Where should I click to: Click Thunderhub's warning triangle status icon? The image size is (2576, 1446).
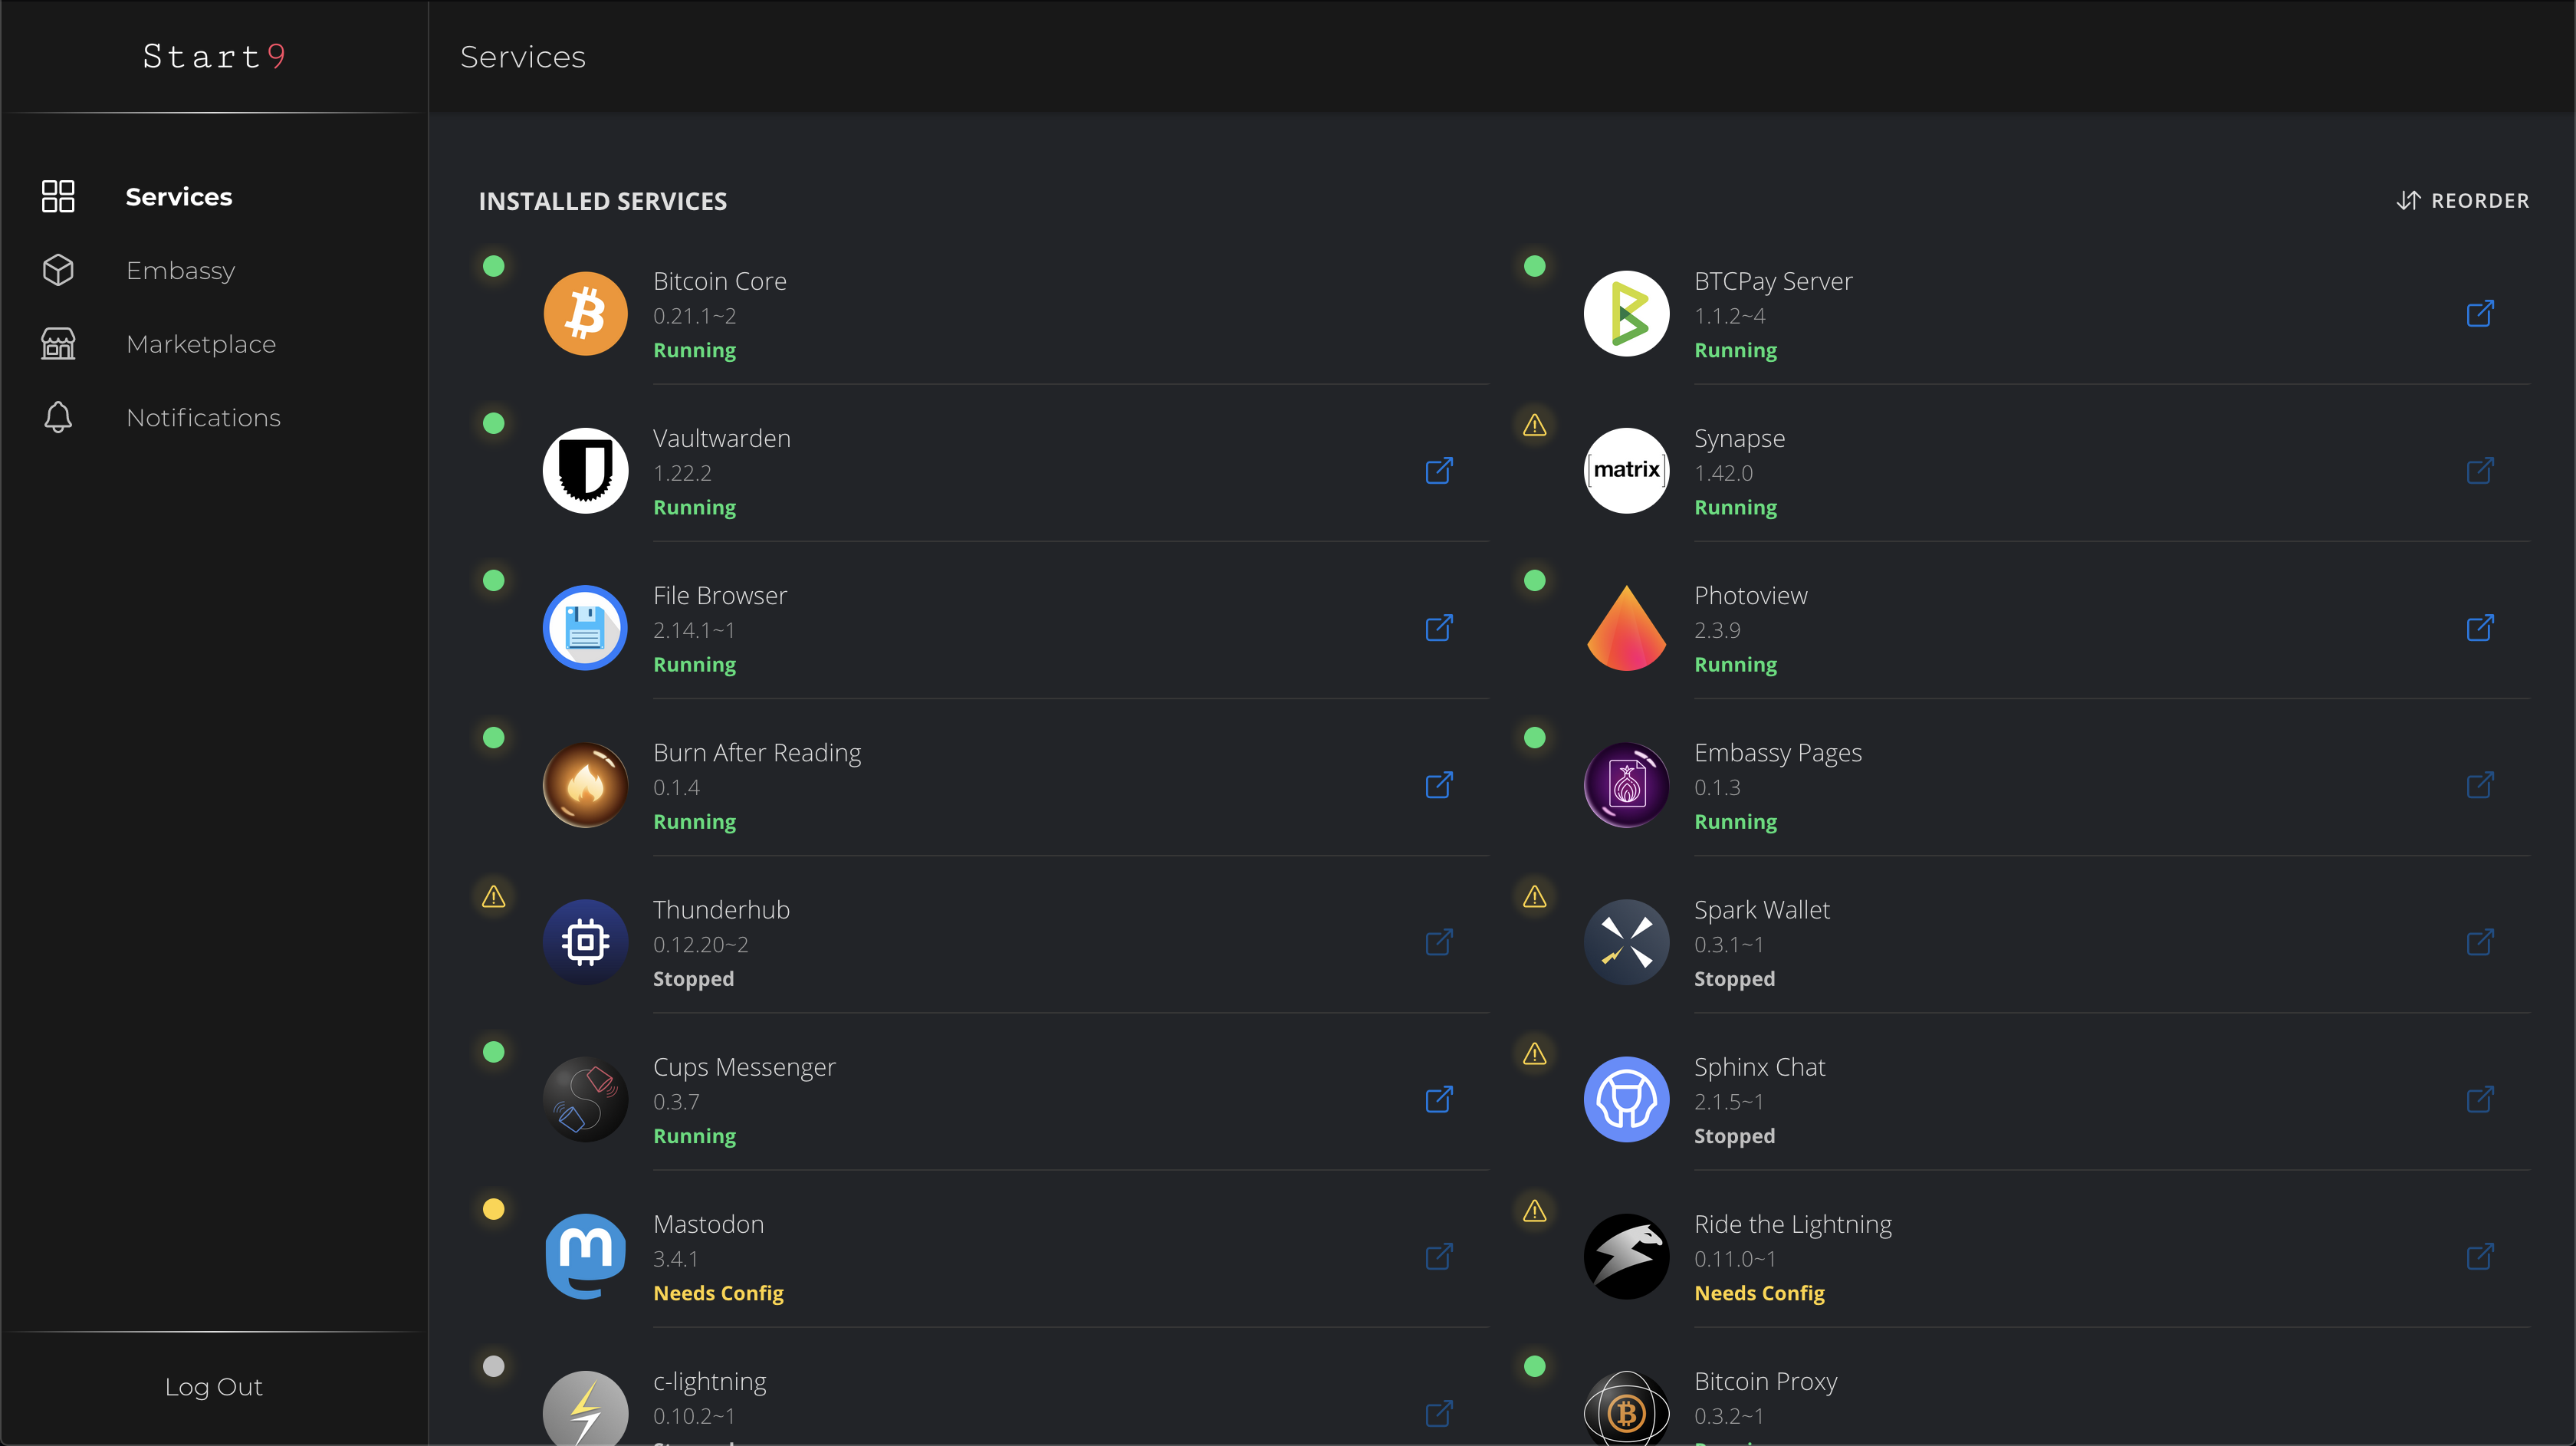pos(493,897)
